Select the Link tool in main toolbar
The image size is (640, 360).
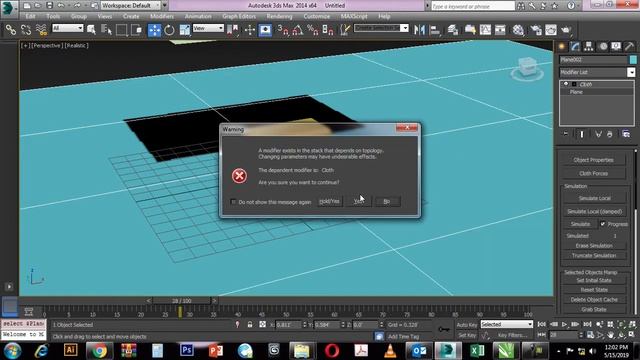(11, 30)
